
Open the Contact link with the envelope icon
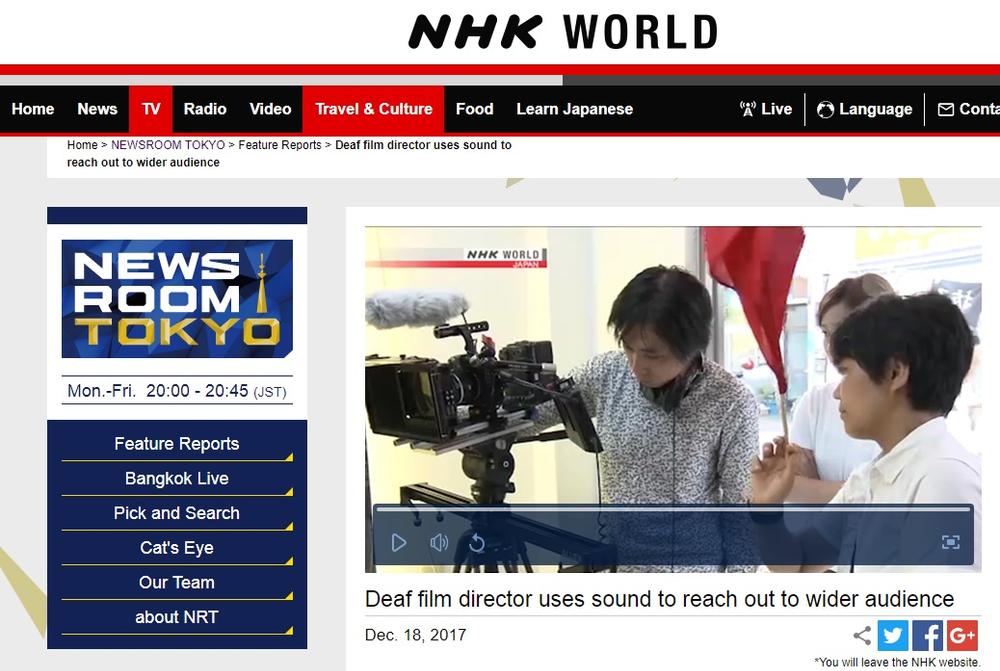click(x=968, y=109)
